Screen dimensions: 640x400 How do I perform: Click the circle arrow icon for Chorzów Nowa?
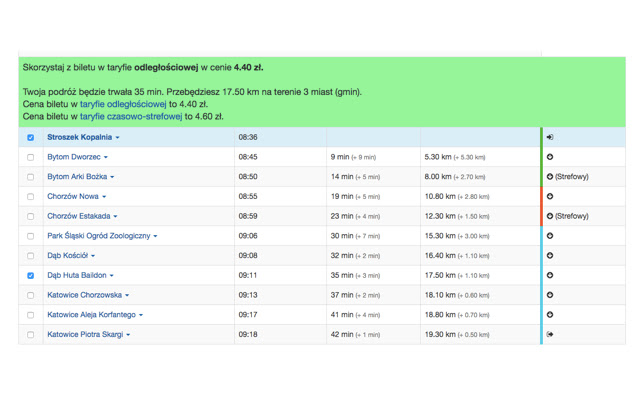(x=550, y=196)
